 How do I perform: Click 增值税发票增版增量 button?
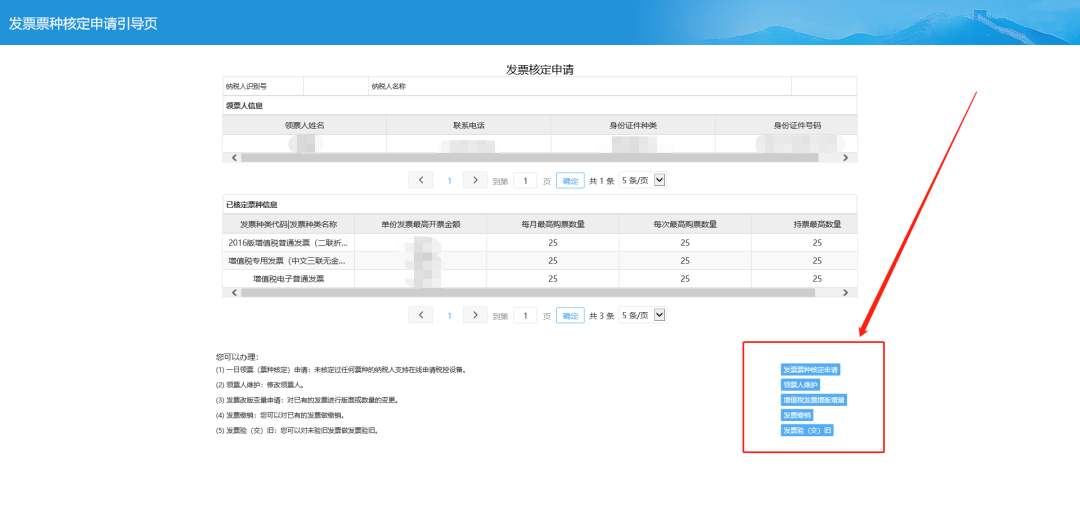[813, 399]
